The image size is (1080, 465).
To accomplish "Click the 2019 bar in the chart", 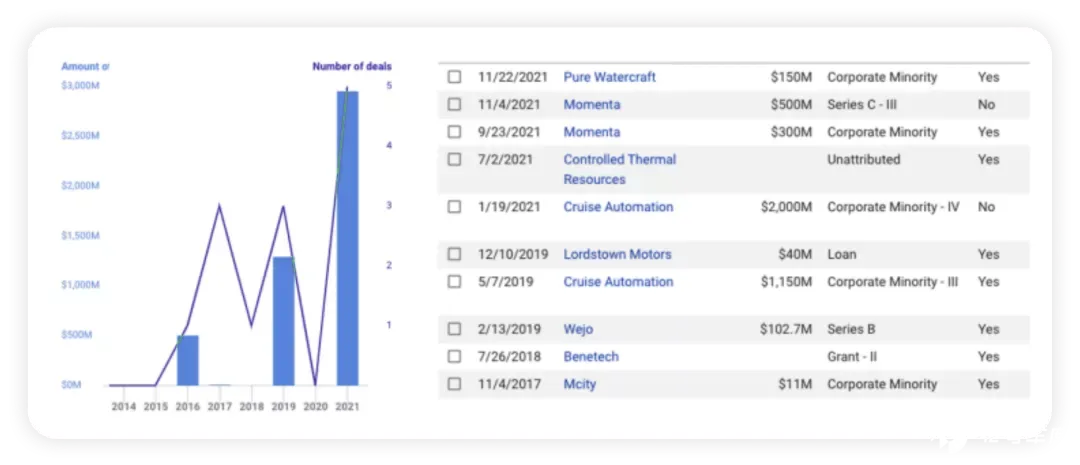I will coord(283,321).
